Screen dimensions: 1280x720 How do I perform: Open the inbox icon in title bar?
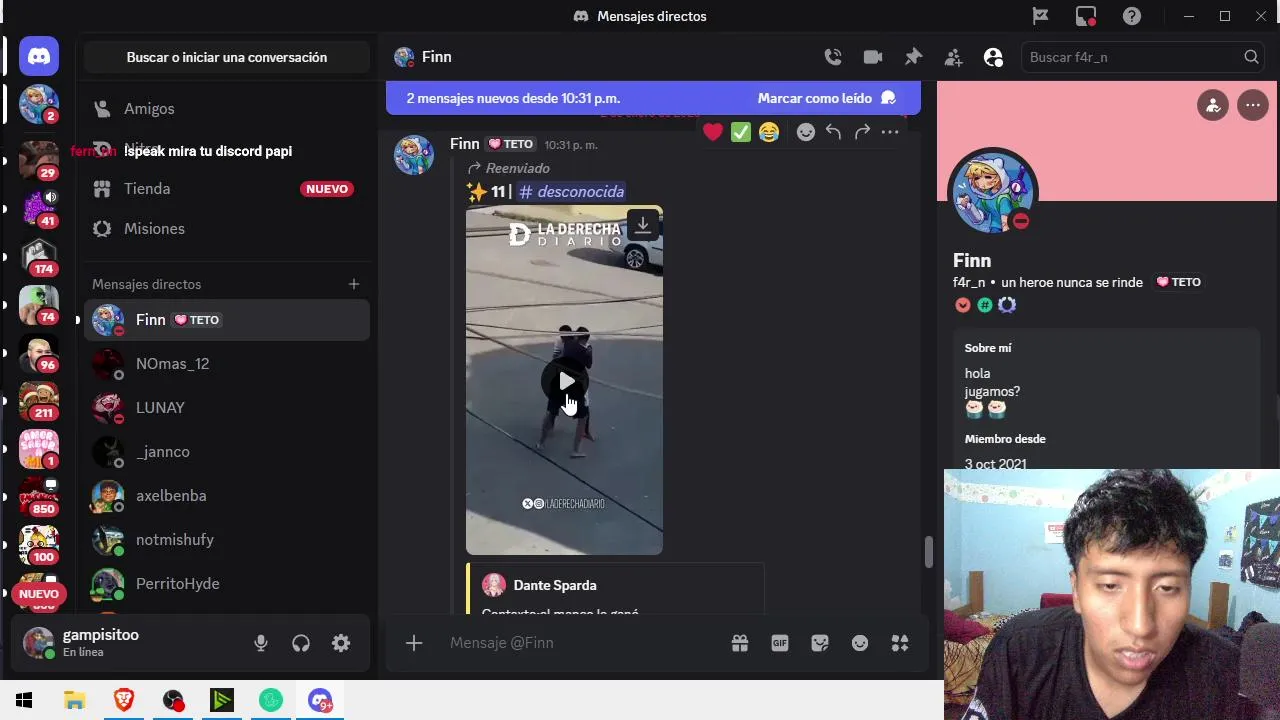coord(1086,16)
